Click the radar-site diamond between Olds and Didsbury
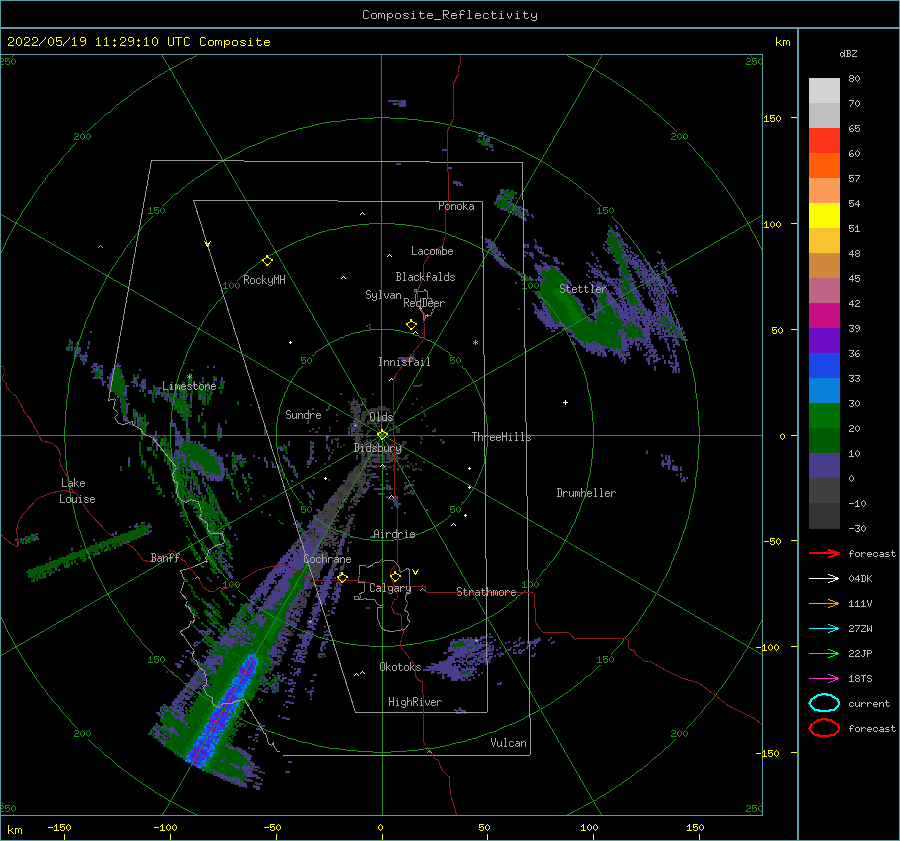900x841 pixels. pyautogui.click(x=382, y=435)
